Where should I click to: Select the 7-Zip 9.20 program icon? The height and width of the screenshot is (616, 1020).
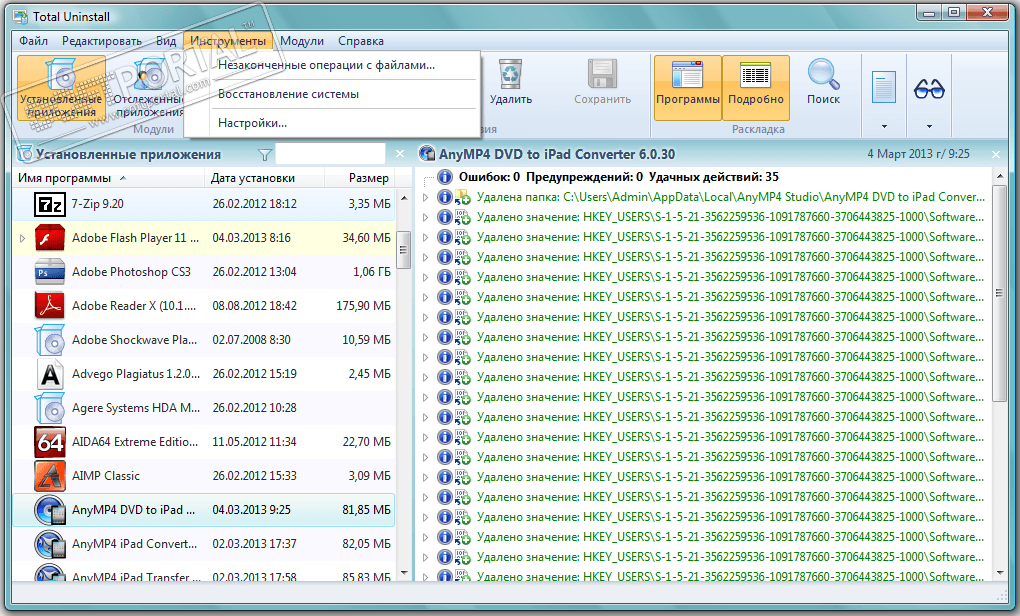click(50, 204)
